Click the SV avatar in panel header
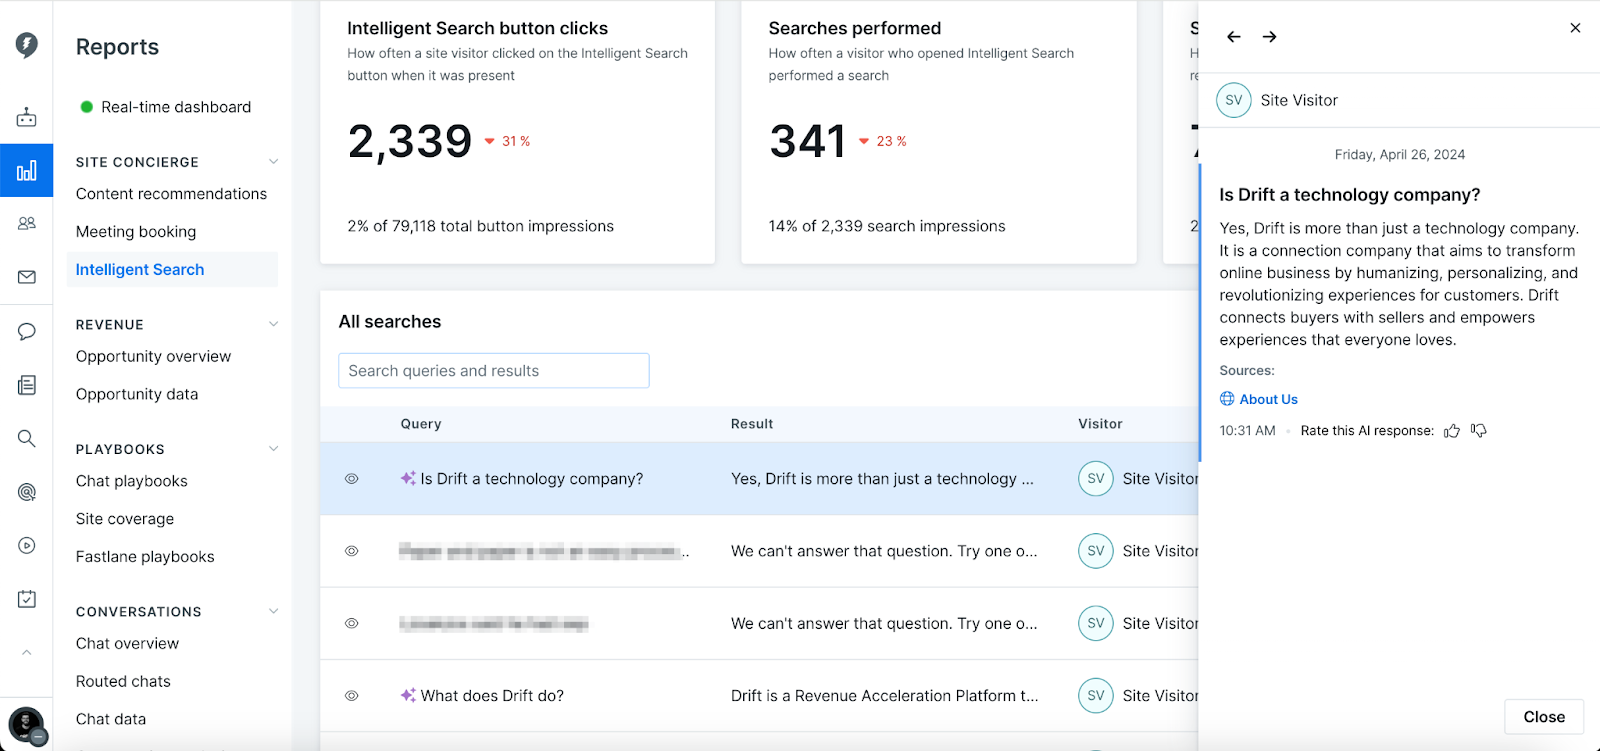1600x751 pixels. tap(1234, 100)
